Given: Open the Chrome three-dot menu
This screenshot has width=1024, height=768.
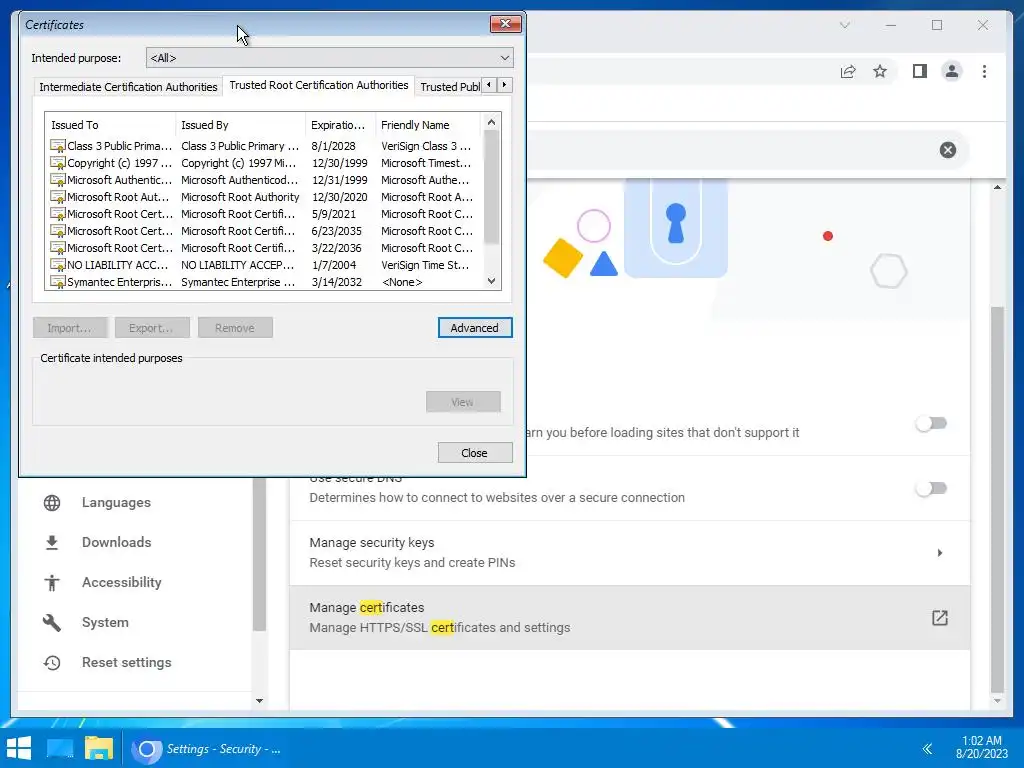Looking at the screenshot, I should coord(984,71).
